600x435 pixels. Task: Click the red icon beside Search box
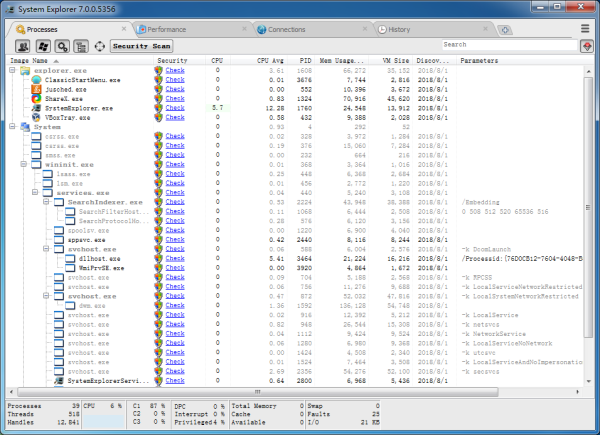pyautogui.click(x=585, y=46)
